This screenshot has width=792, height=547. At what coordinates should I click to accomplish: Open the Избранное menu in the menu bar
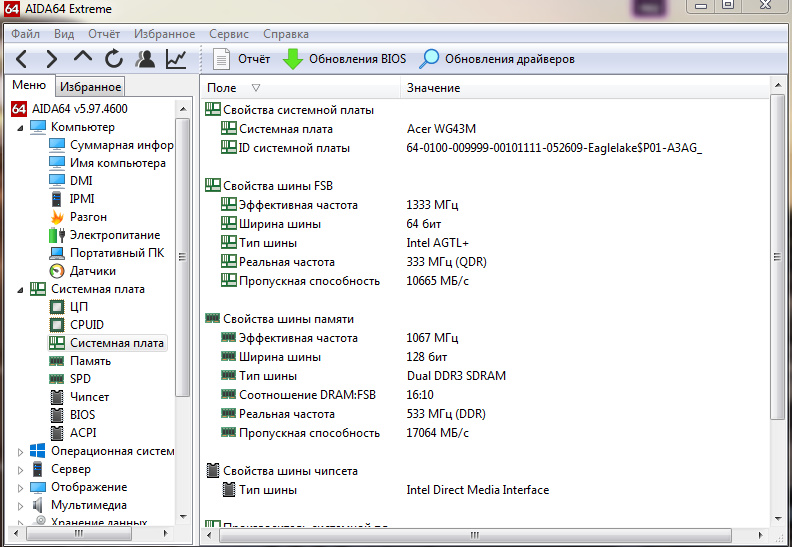pos(165,34)
